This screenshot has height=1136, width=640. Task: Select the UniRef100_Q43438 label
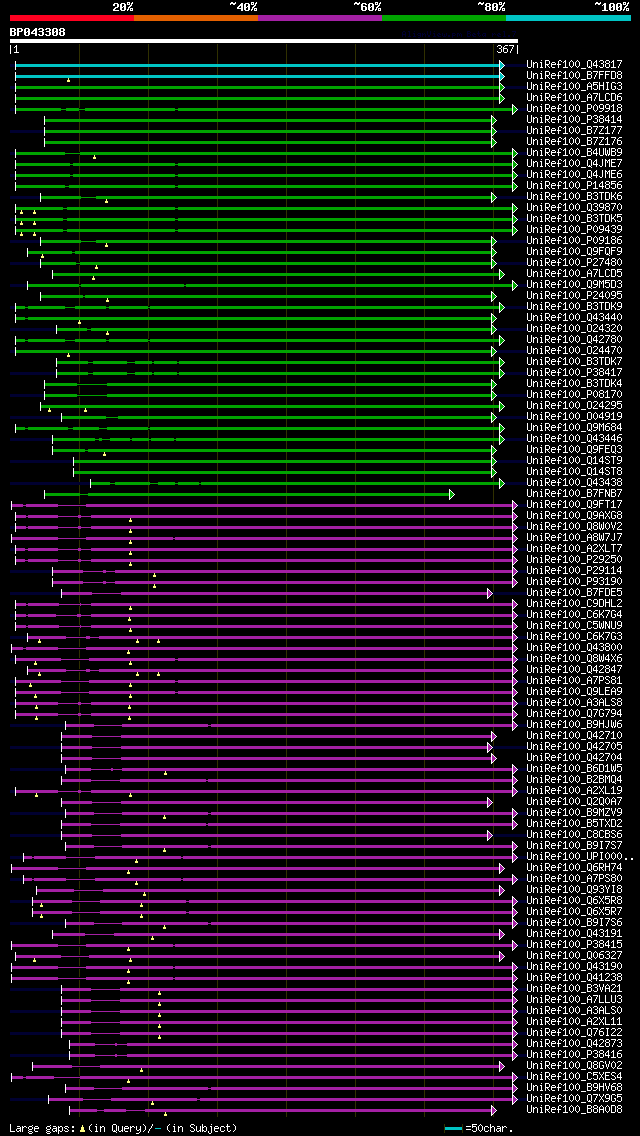tap(574, 483)
